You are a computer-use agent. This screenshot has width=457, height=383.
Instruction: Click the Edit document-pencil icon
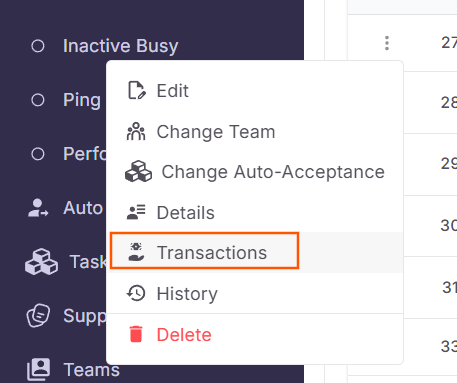(137, 91)
